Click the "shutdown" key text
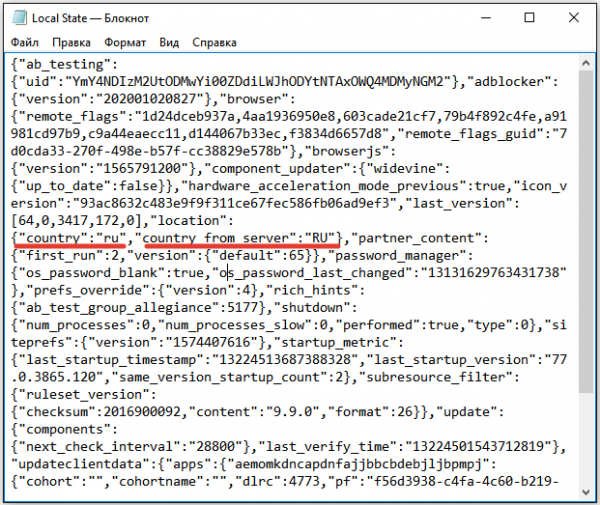This screenshot has height=505, width=600. click(312, 308)
